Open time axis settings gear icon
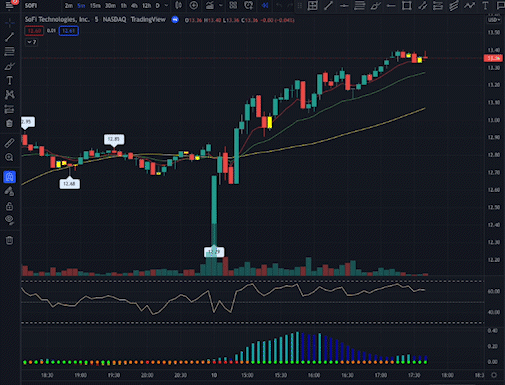This screenshot has width=505, height=385. point(494,375)
